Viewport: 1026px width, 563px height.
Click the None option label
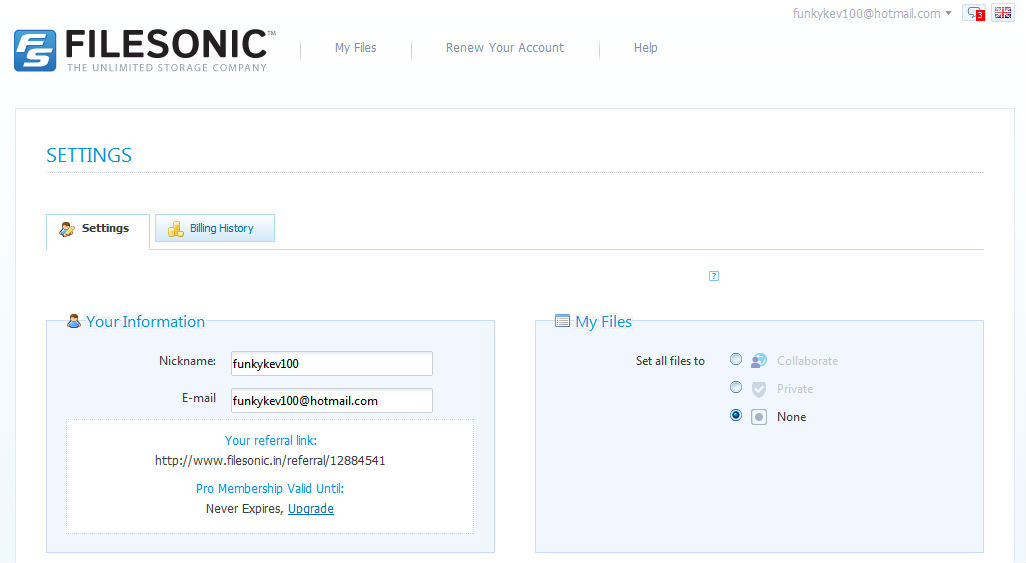click(791, 417)
